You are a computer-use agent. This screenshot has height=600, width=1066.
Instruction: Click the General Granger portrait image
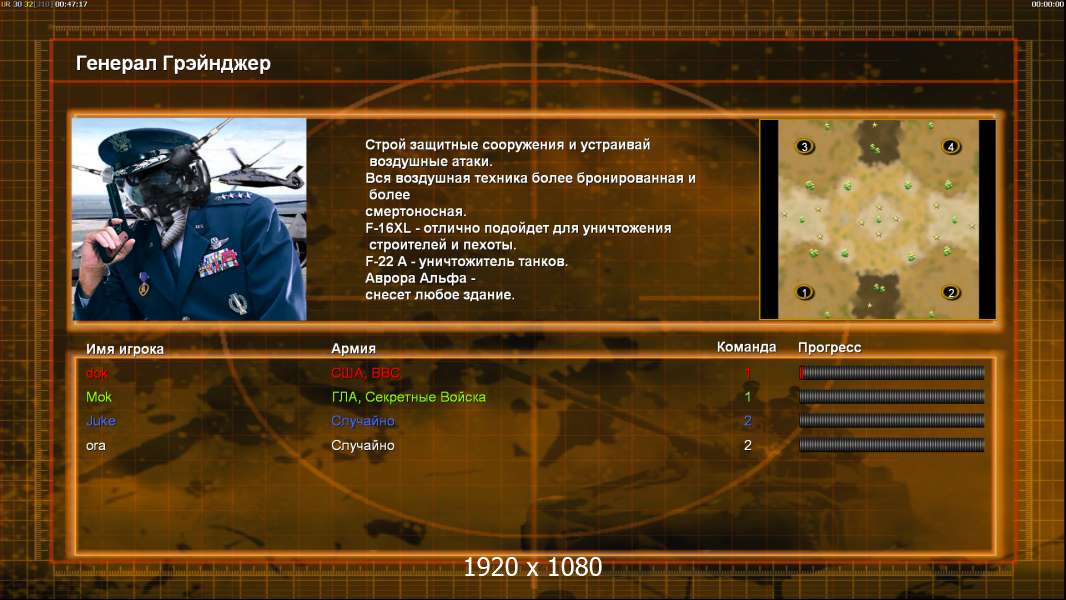tap(190, 219)
